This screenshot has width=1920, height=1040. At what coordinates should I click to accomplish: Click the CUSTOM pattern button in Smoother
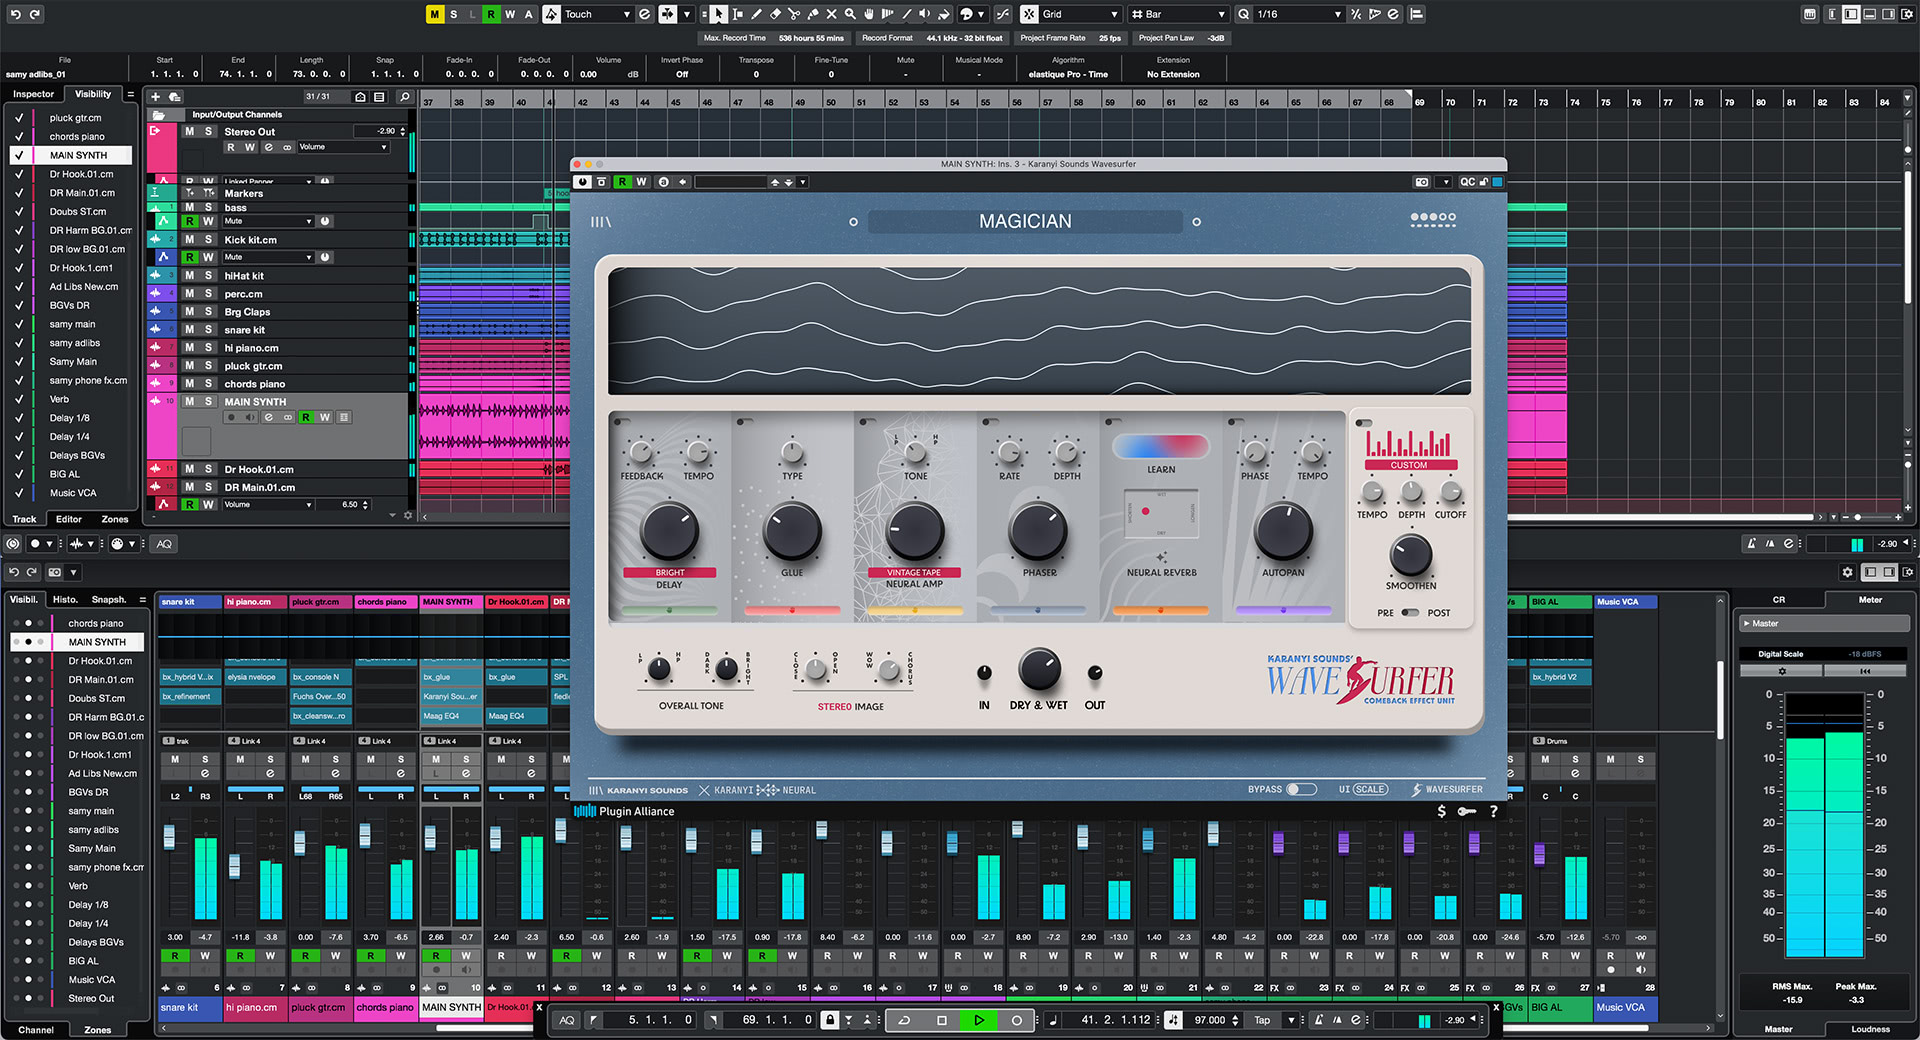[1409, 465]
